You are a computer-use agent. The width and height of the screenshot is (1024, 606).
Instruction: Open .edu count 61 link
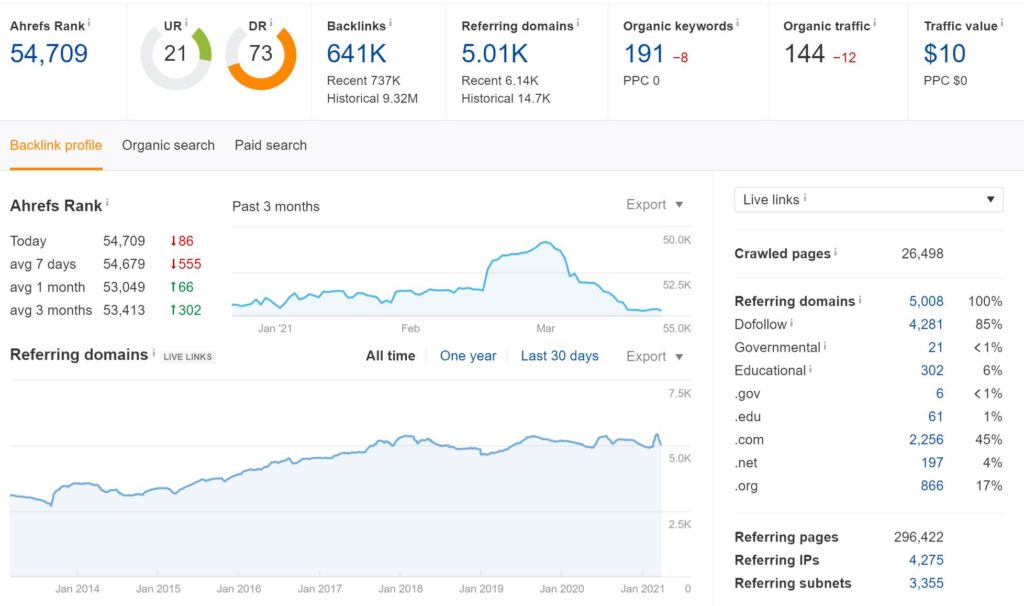(936, 417)
